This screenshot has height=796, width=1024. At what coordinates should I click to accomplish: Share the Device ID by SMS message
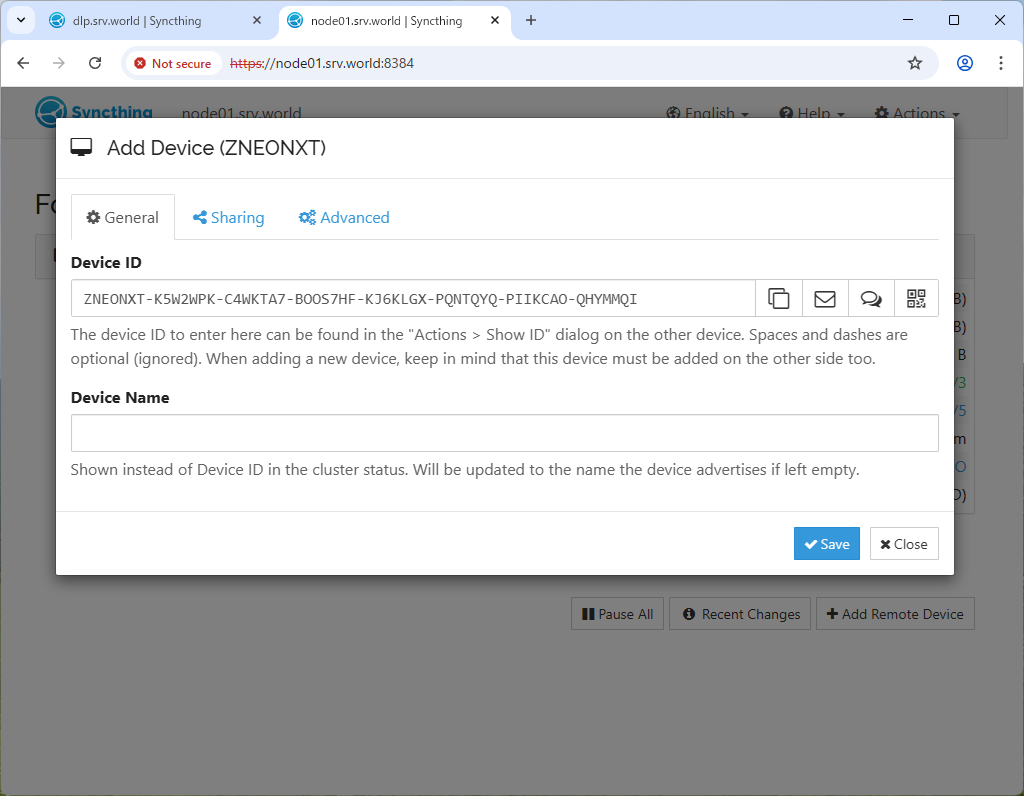click(871, 298)
